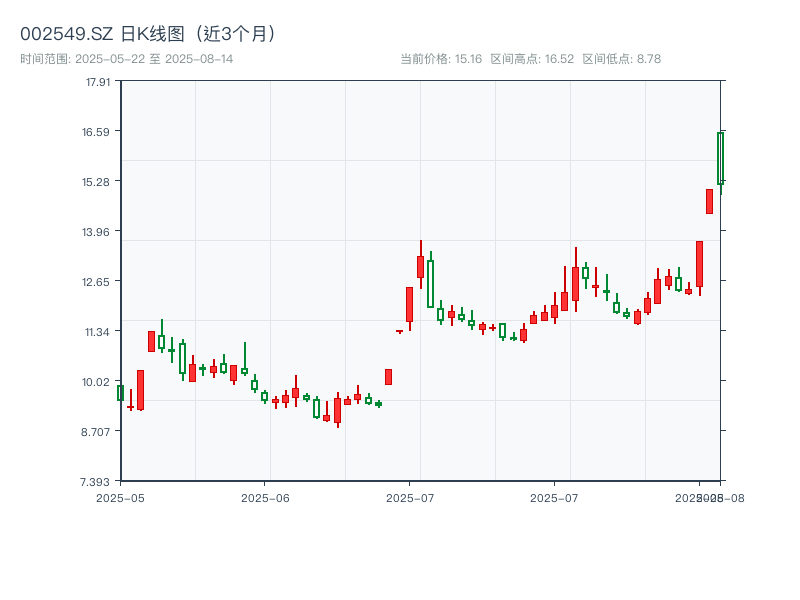Click the 区间高点 16.52 label
Viewport: 800px width, 600px height.
[x=532, y=59]
